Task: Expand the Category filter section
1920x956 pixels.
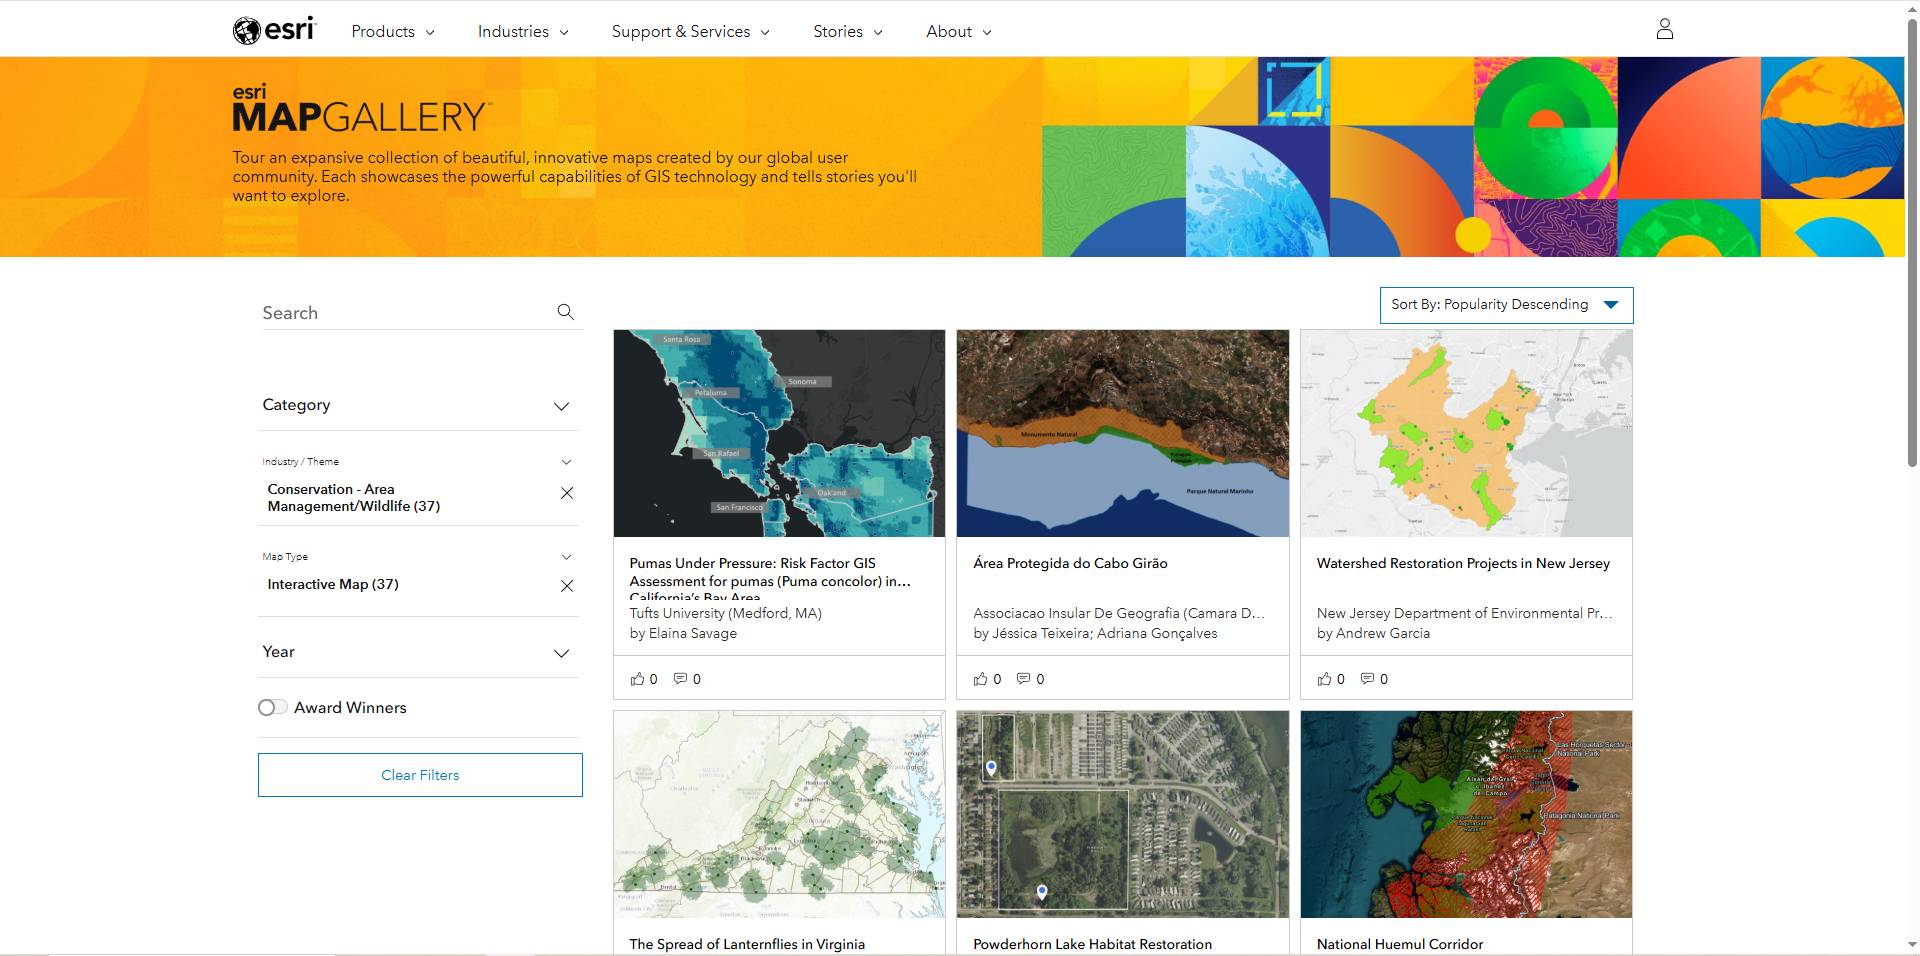Action: point(418,405)
